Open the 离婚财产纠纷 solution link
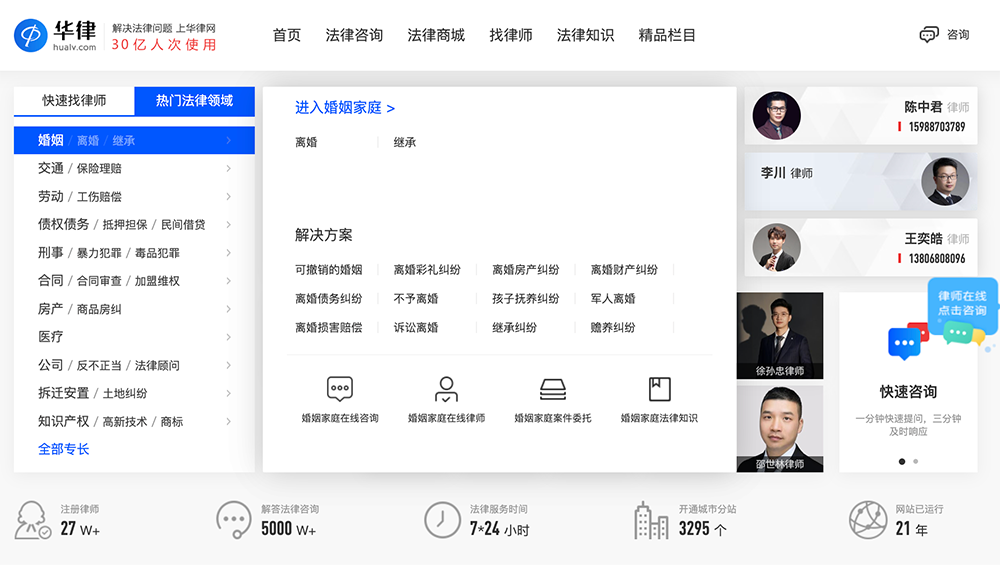1000x573 pixels. pyautogui.click(x=624, y=270)
